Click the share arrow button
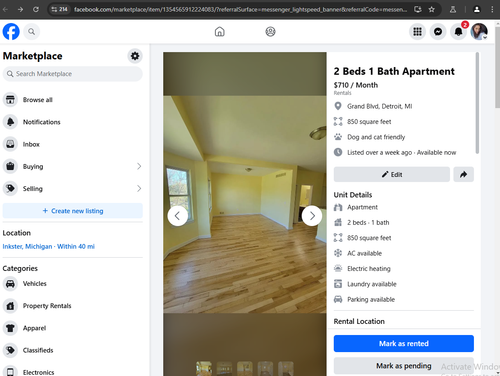This screenshot has width=500, height=376. point(464,174)
